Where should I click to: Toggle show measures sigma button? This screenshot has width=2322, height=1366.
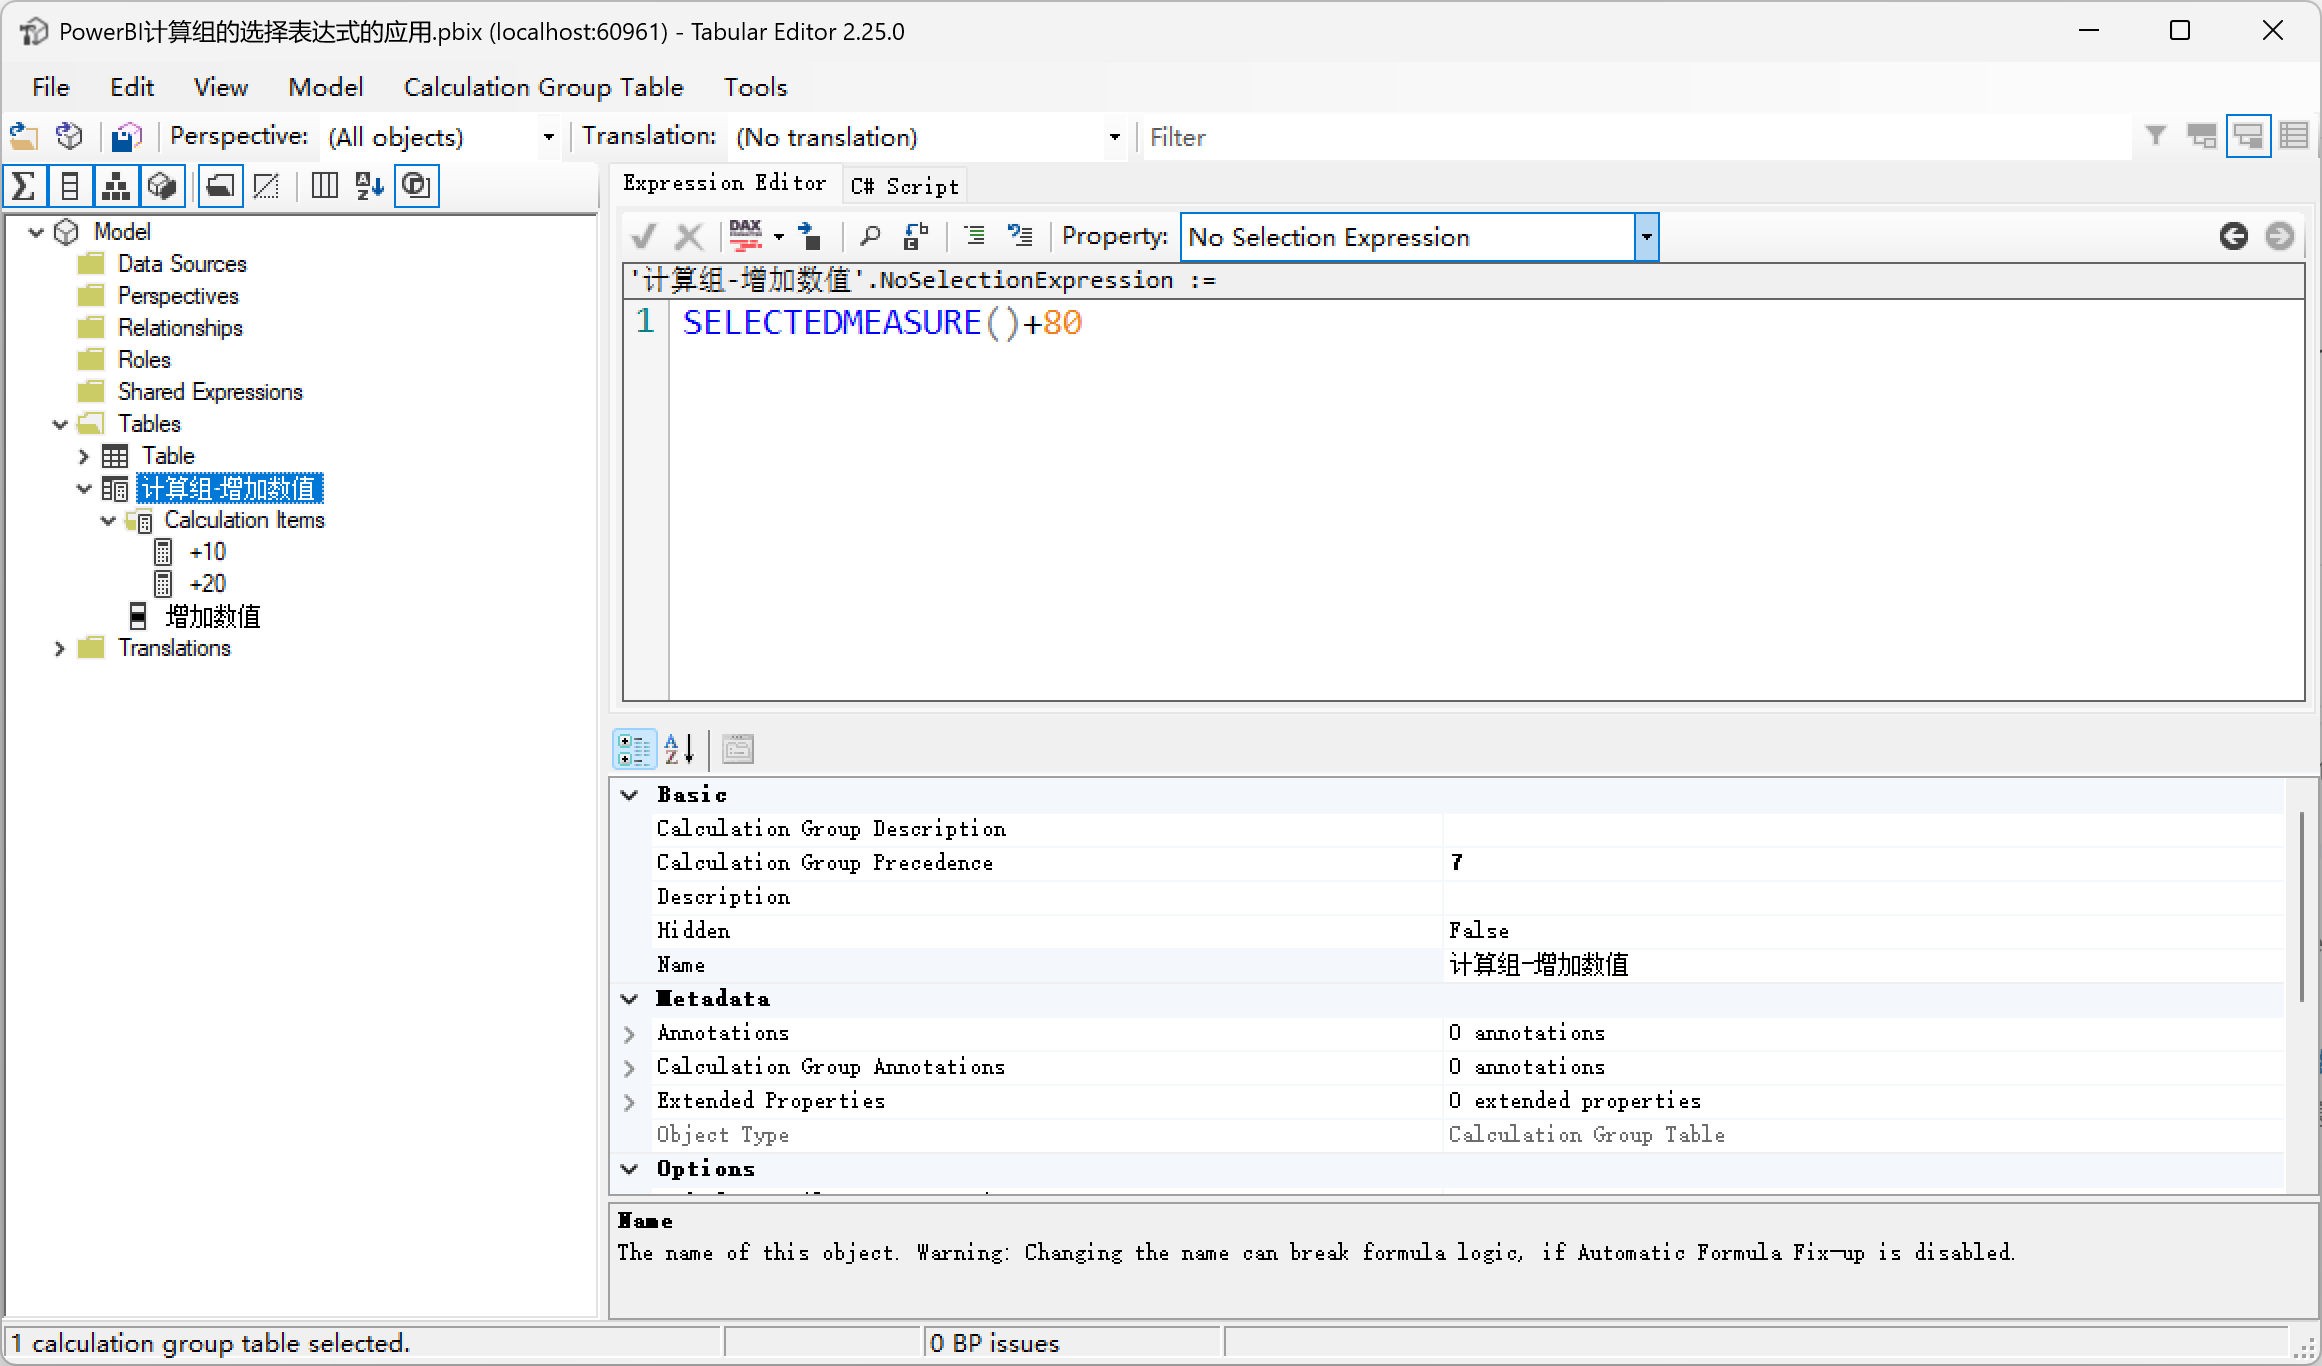24,186
